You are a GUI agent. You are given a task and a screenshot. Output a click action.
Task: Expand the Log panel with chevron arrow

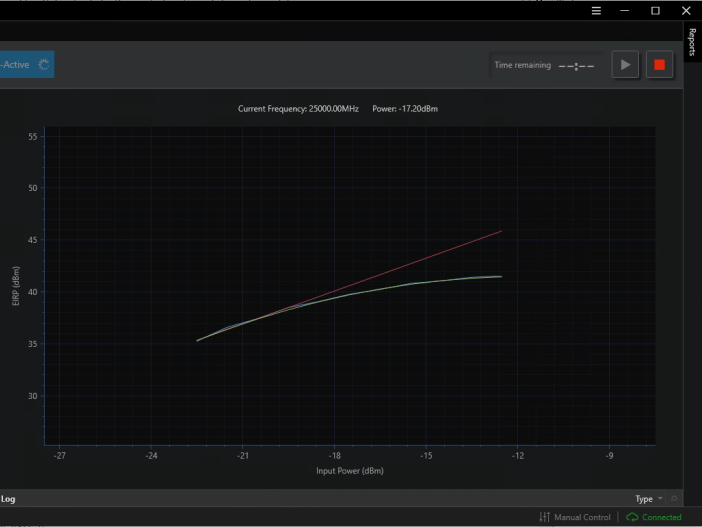click(675, 499)
